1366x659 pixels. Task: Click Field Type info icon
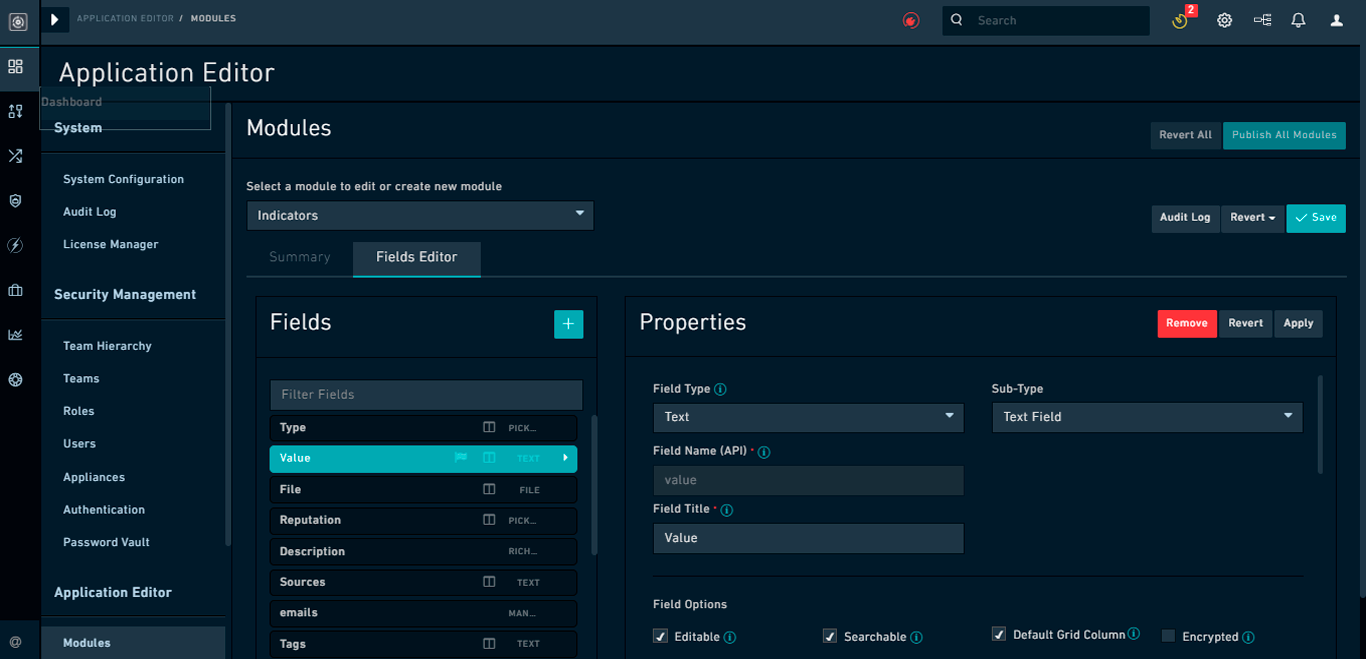tap(721, 390)
